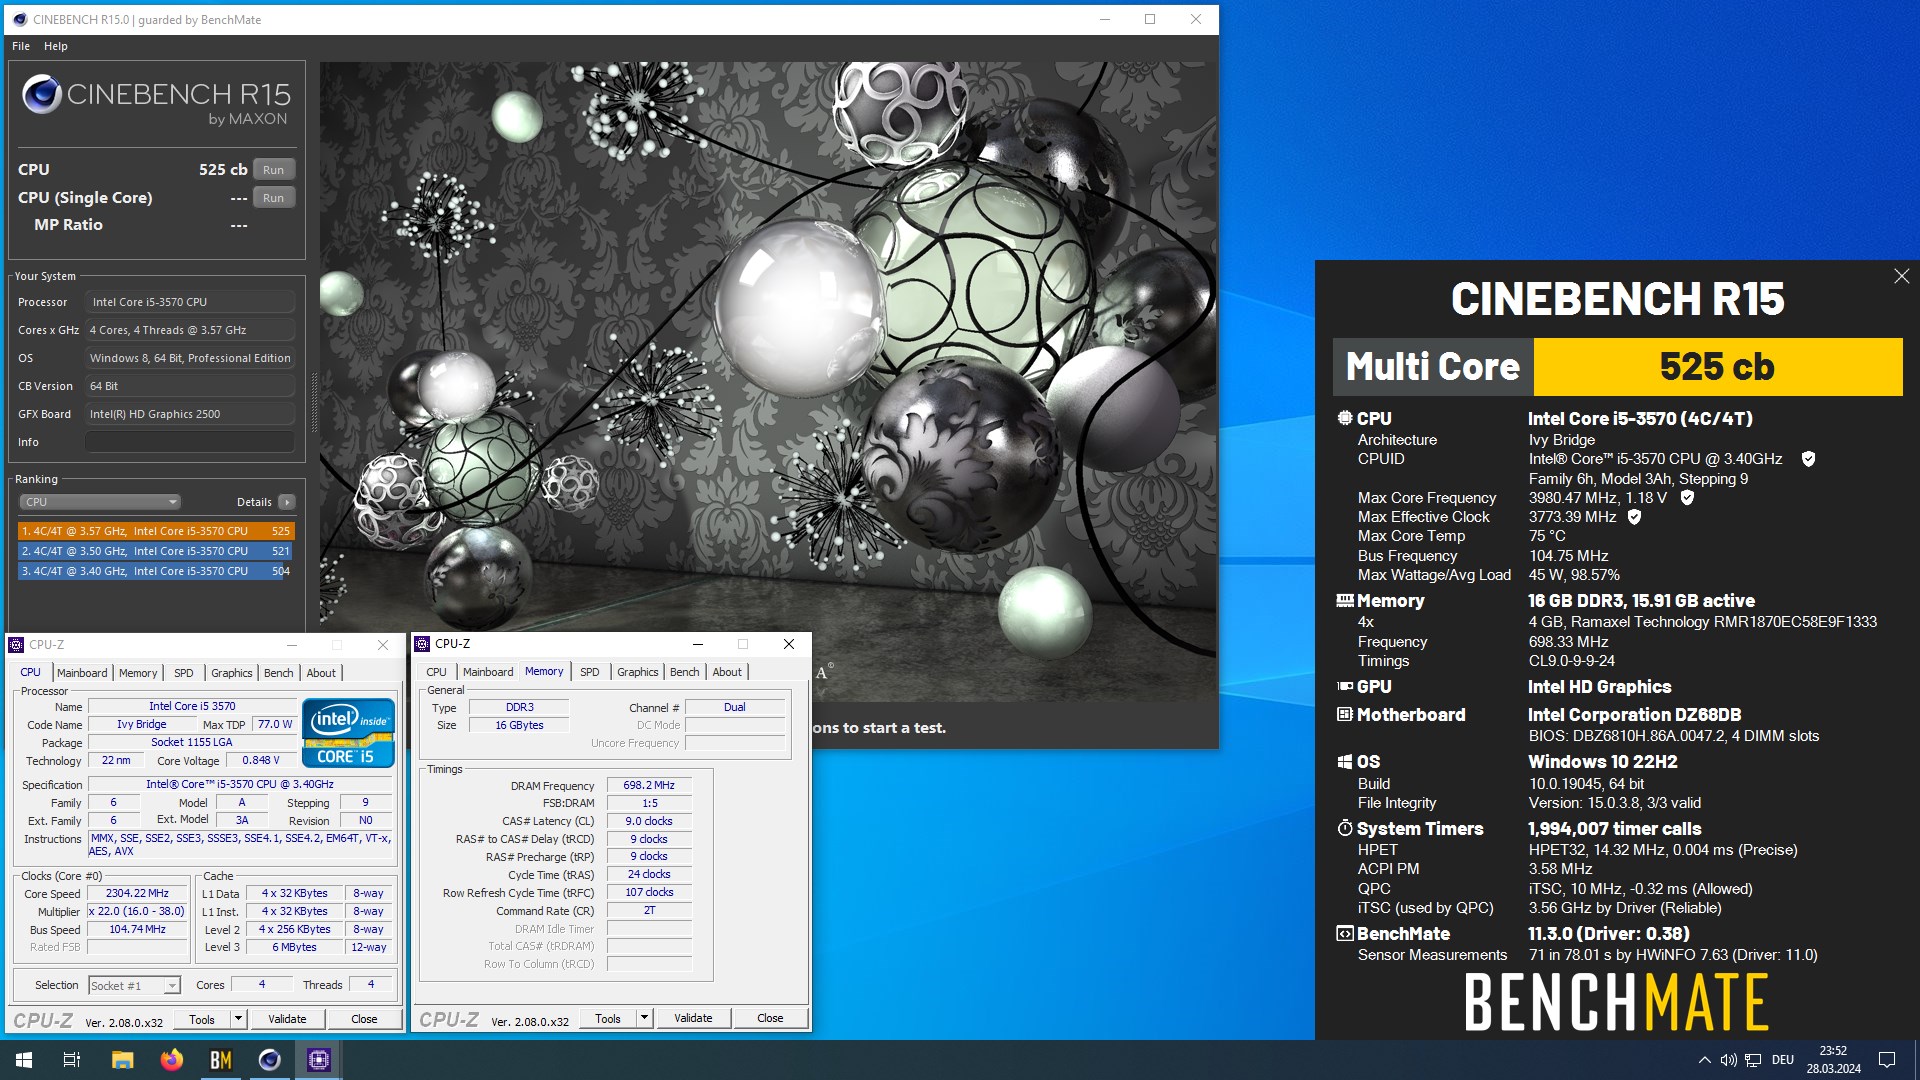1920x1080 pixels.
Task: Click the GPU icon in BenchMate
Action: tap(1345, 686)
